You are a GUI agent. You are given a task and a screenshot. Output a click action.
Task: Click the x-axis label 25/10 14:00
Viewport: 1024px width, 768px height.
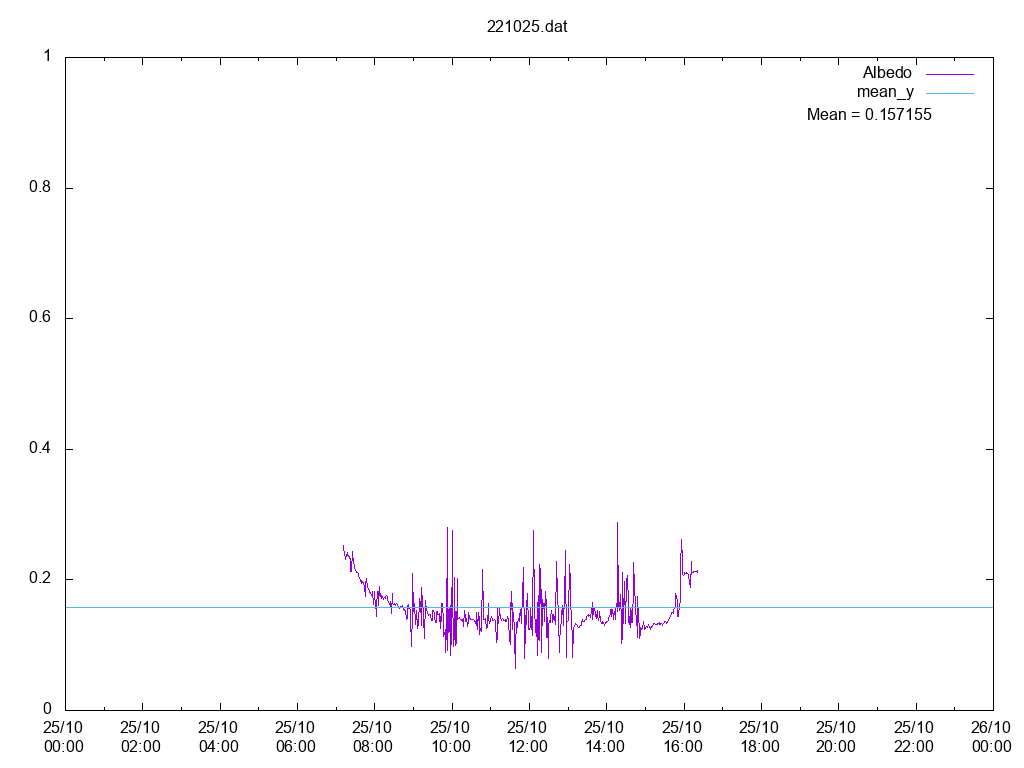[x=604, y=737]
